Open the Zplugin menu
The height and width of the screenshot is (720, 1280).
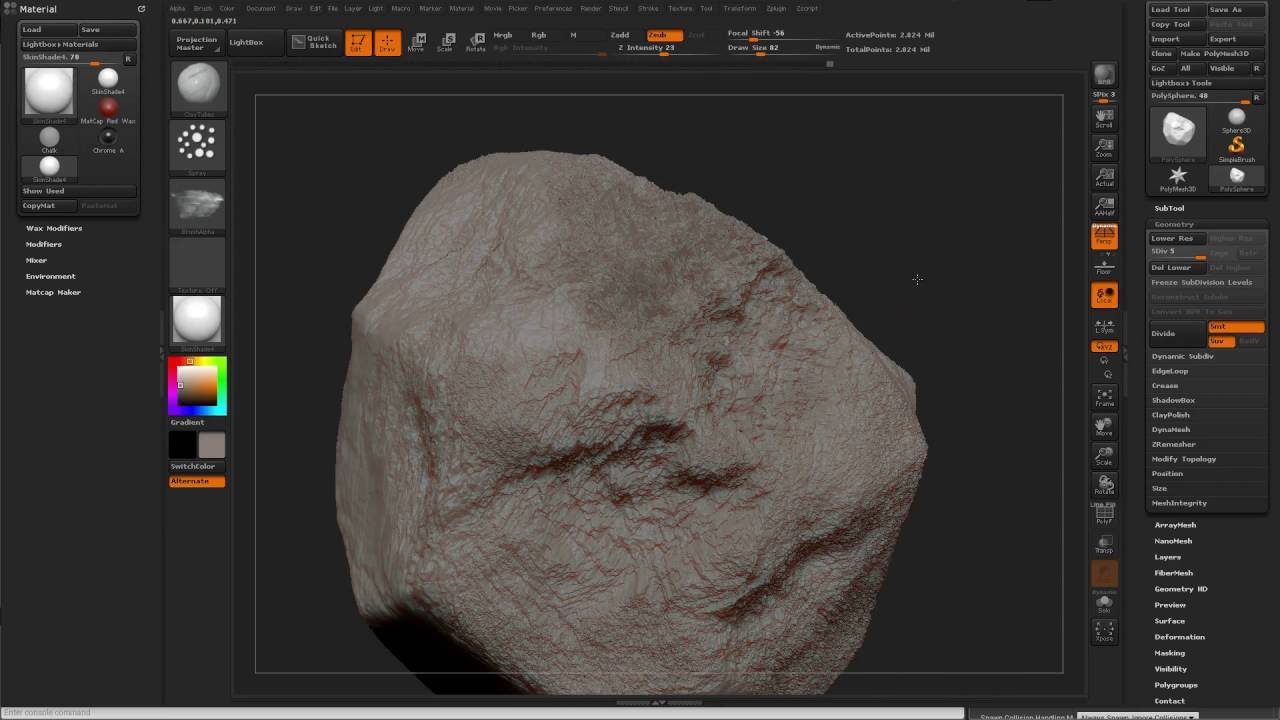click(x=776, y=8)
